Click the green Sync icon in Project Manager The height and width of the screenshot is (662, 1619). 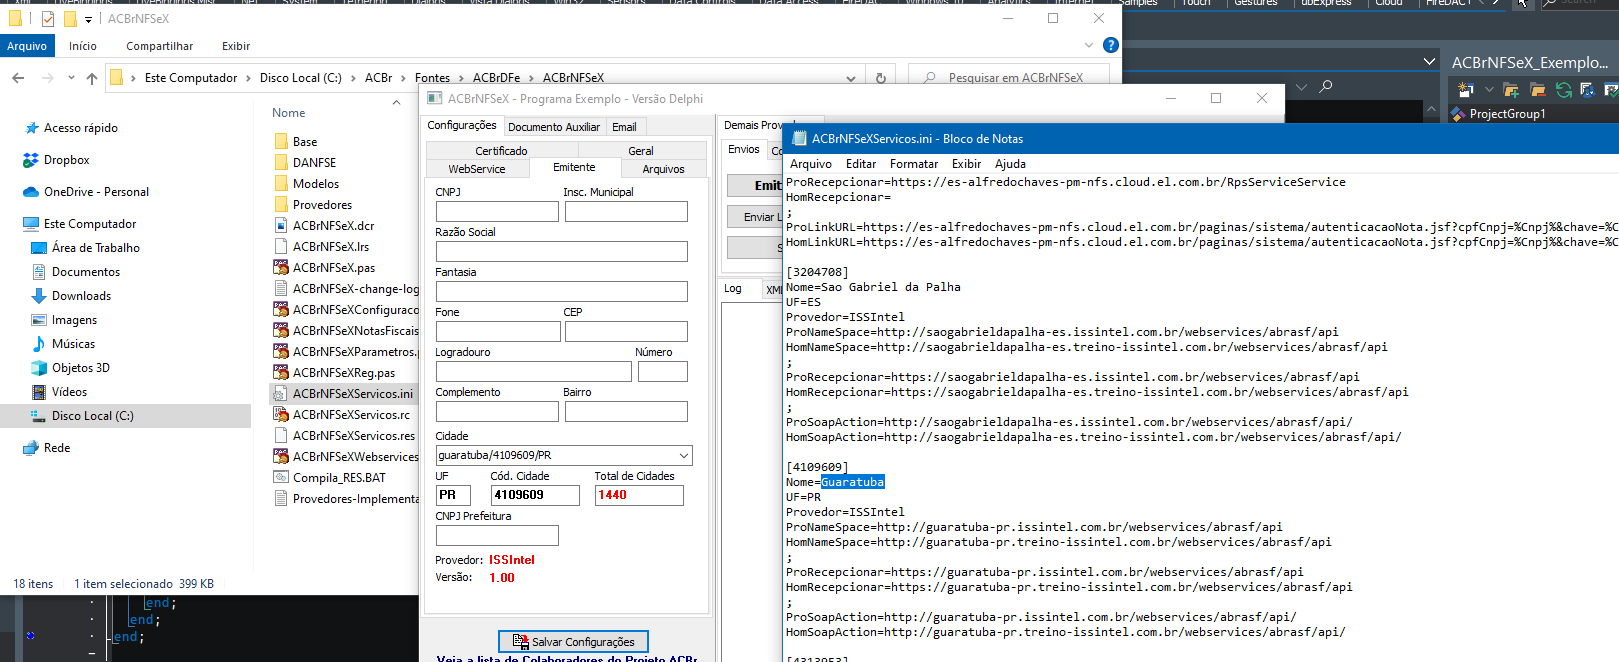[1563, 90]
